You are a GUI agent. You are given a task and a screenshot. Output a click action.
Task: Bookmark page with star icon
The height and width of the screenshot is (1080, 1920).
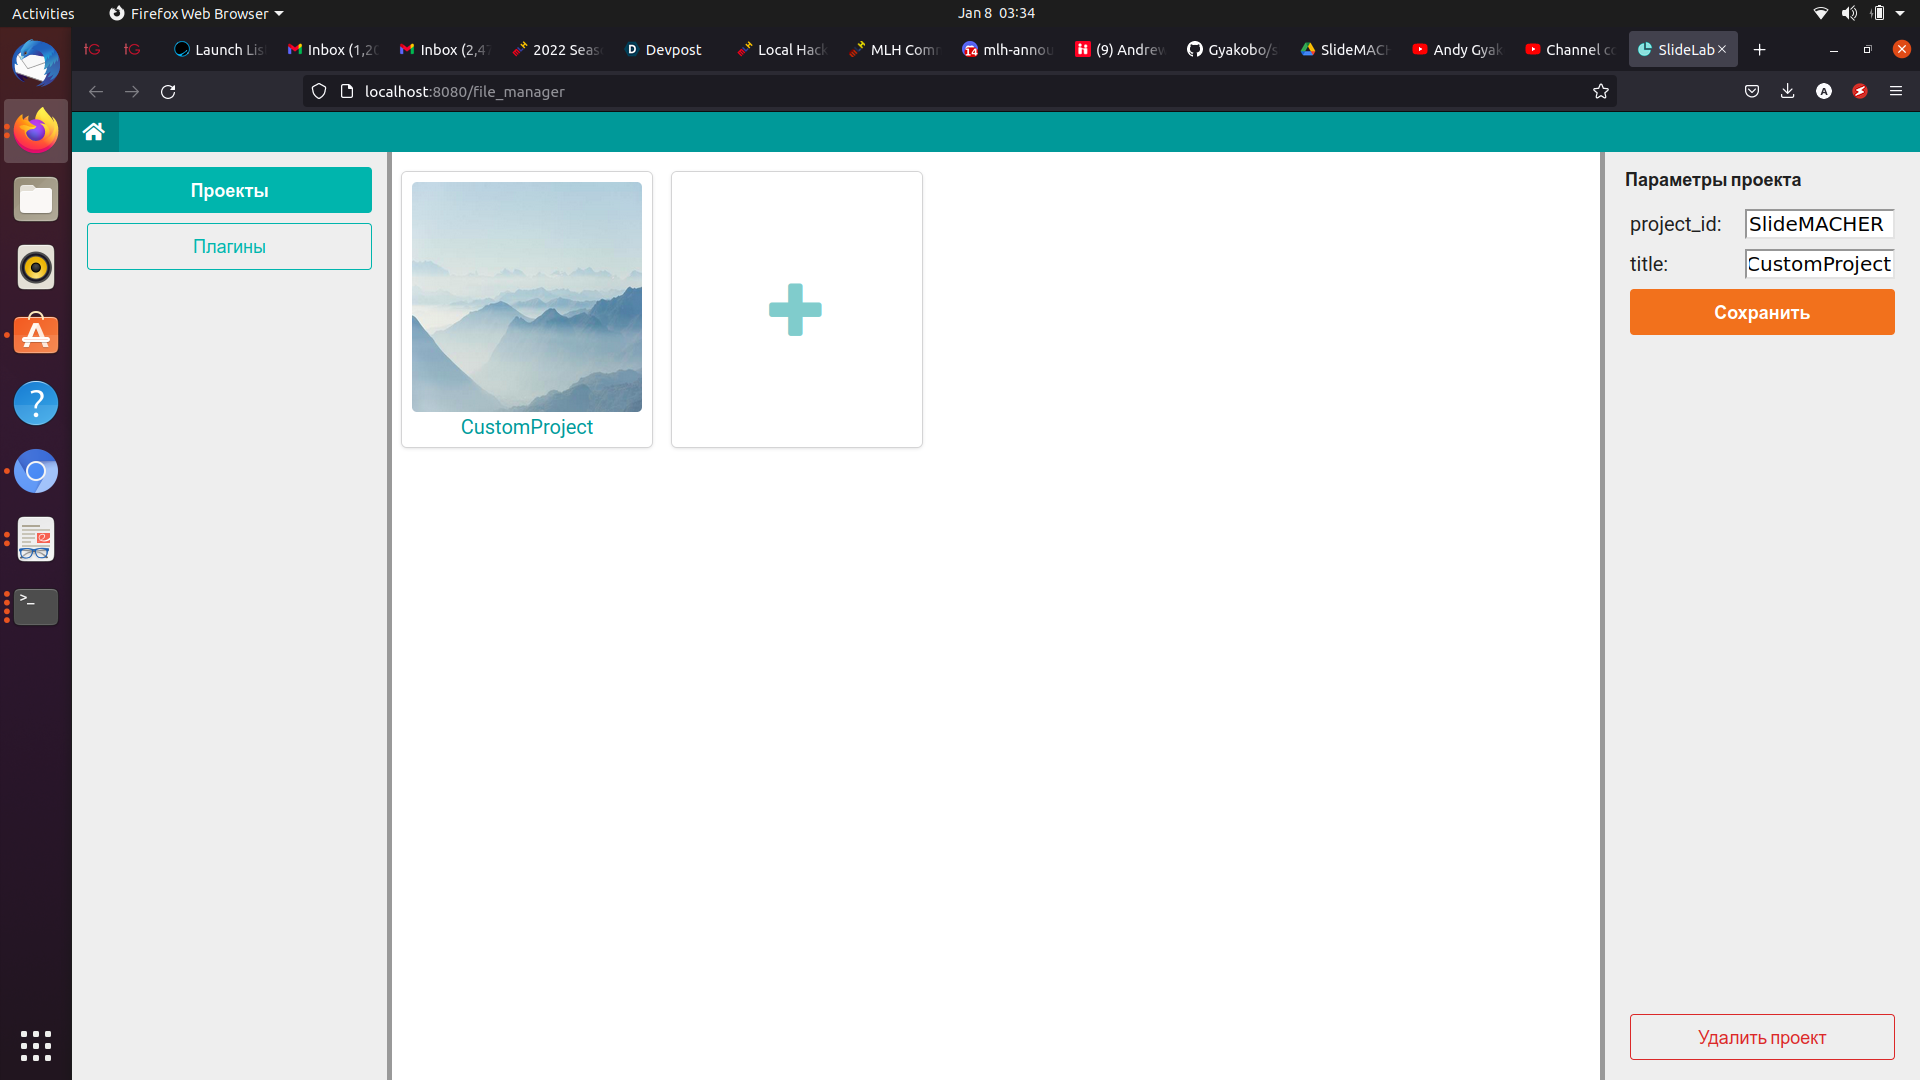(x=1601, y=91)
